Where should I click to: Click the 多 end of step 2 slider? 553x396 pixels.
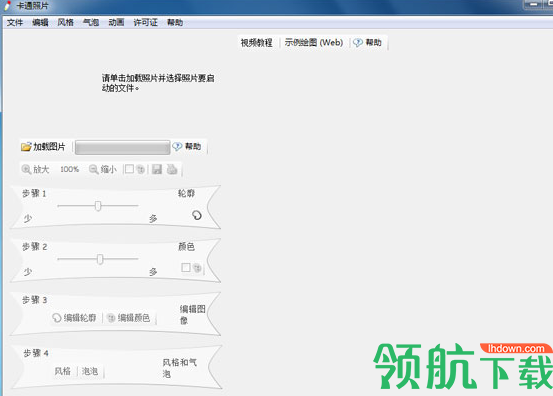pyautogui.click(x=153, y=272)
